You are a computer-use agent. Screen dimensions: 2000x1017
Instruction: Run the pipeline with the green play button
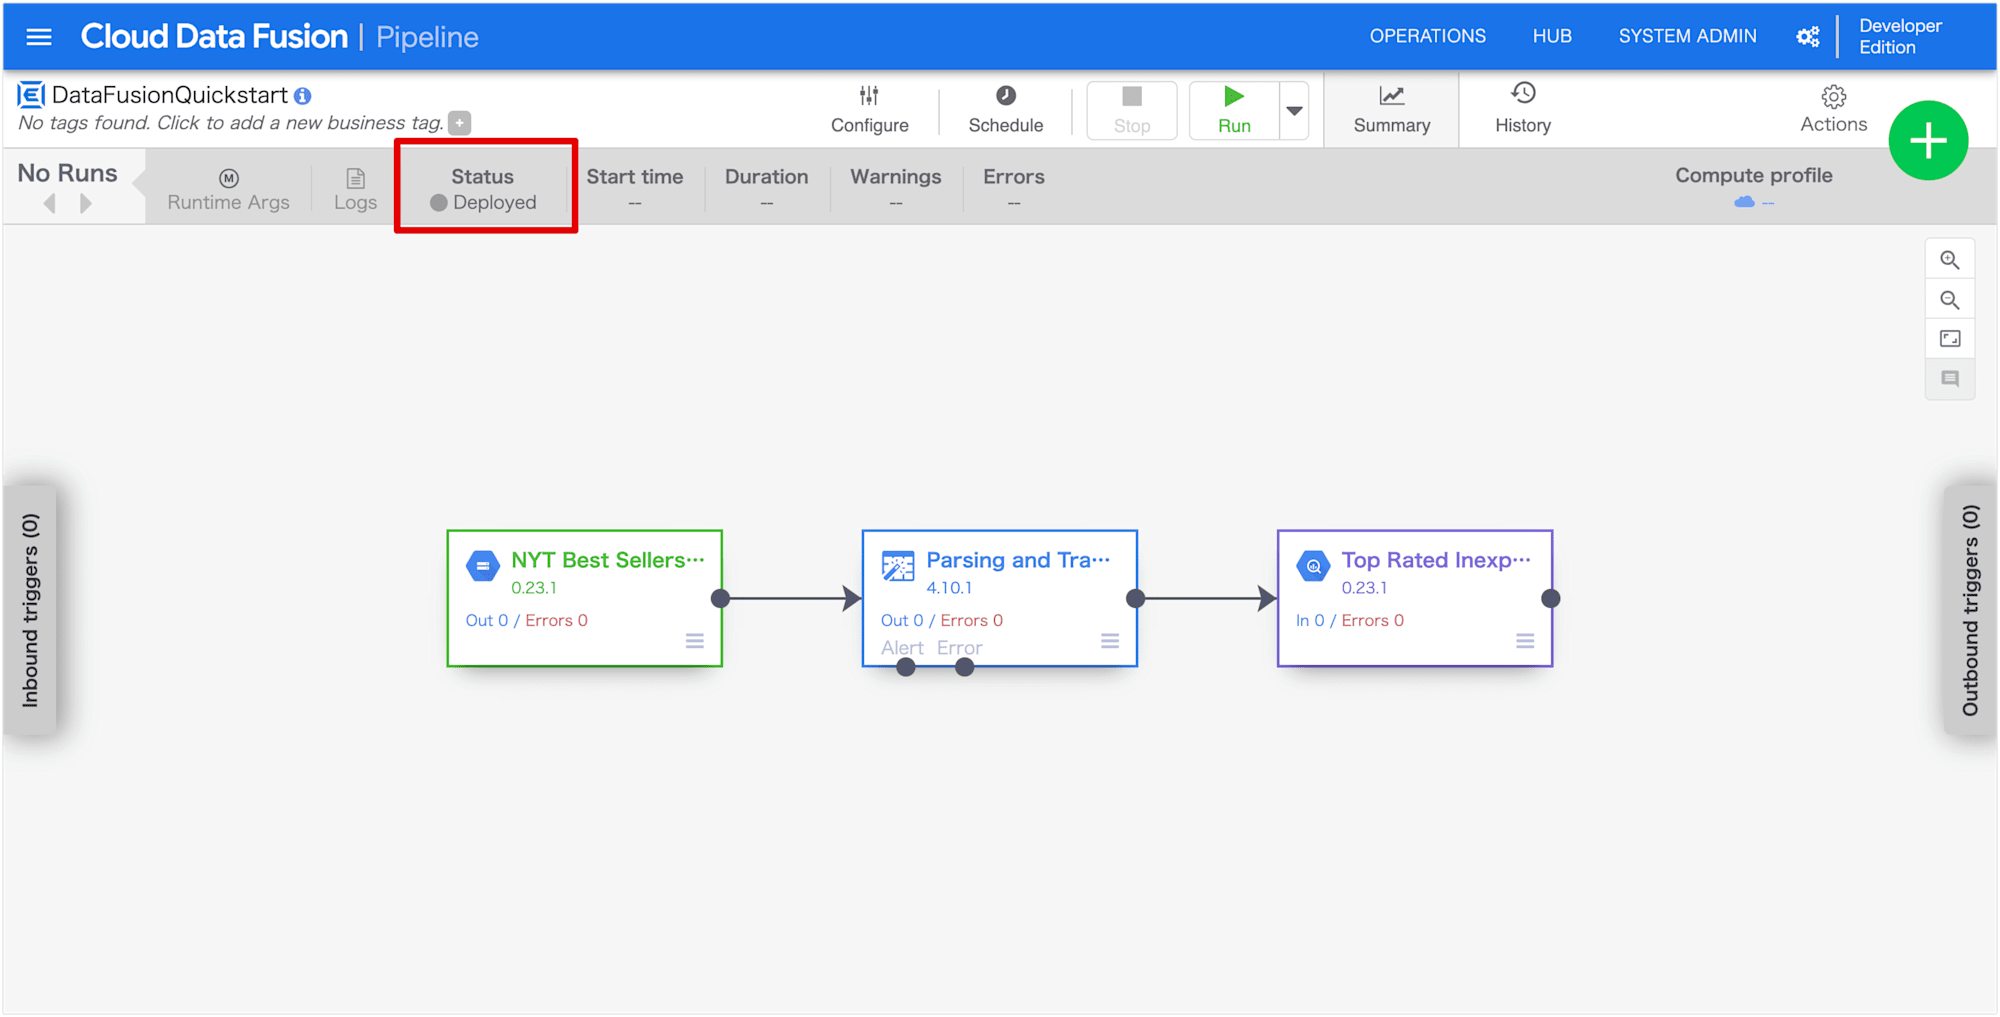click(x=1234, y=110)
